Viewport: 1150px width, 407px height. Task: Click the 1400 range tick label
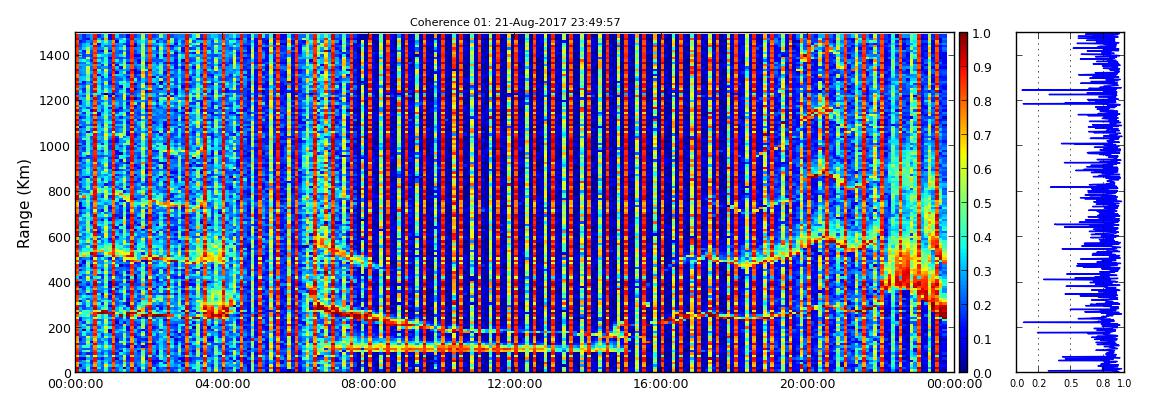pos(56,56)
